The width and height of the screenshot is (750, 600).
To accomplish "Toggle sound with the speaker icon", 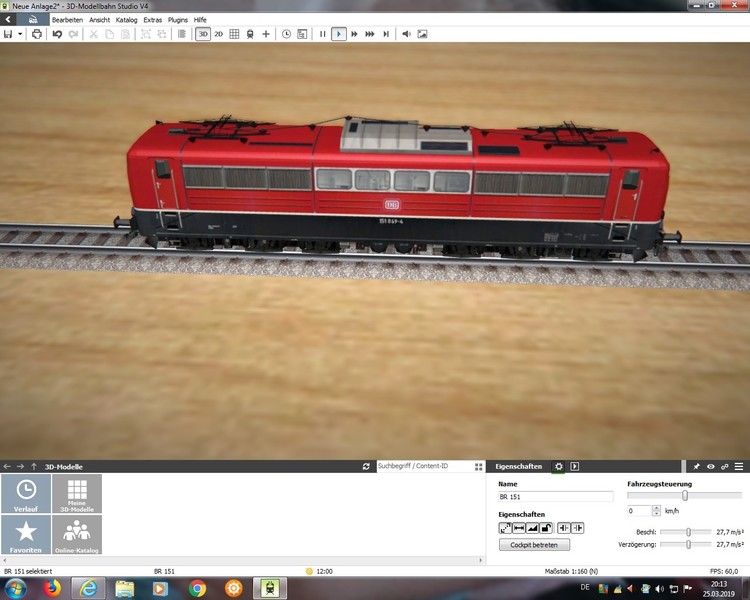I will (407, 34).
